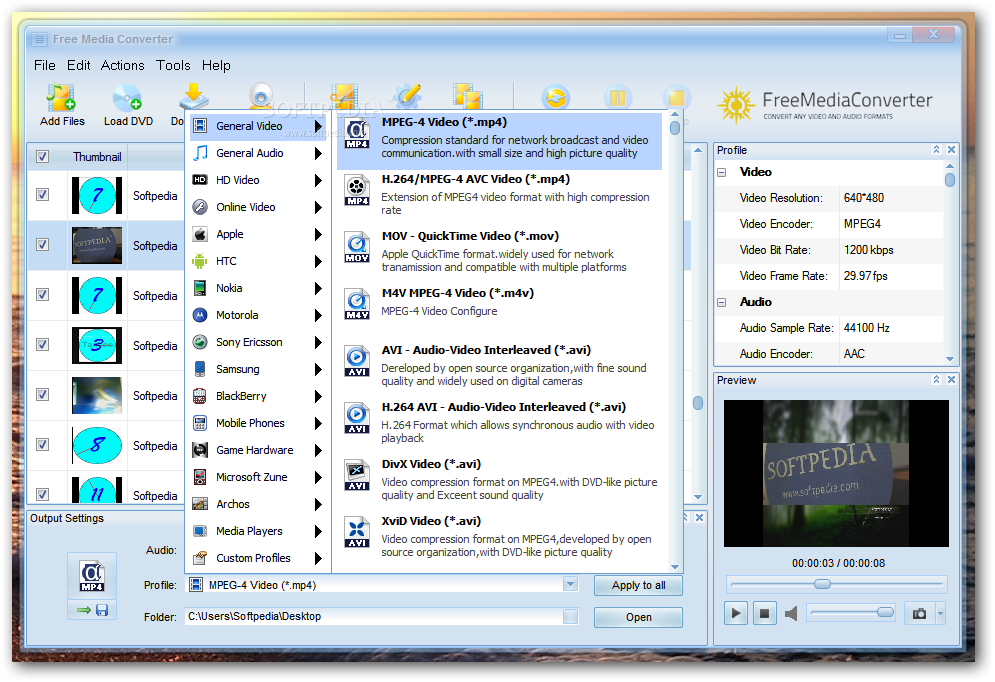Click the preview seek slider handle
This screenshot has width=995, height=682.
click(x=822, y=584)
